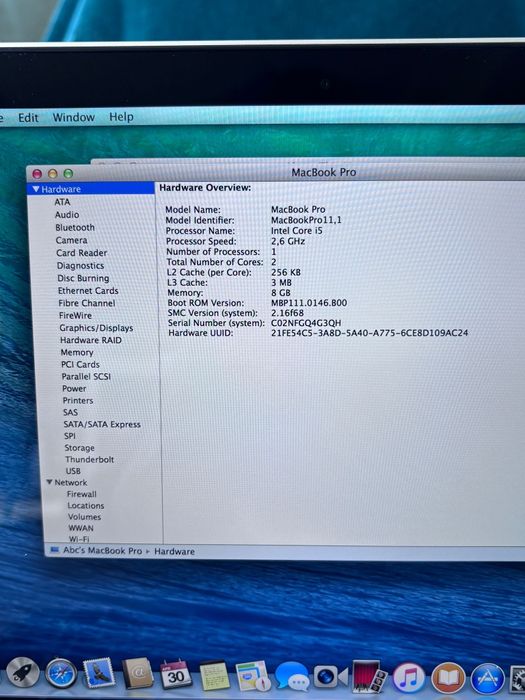Click Model Identifier value MacBookPro11,1
The height and width of the screenshot is (700, 525).
[x=306, y=220]
